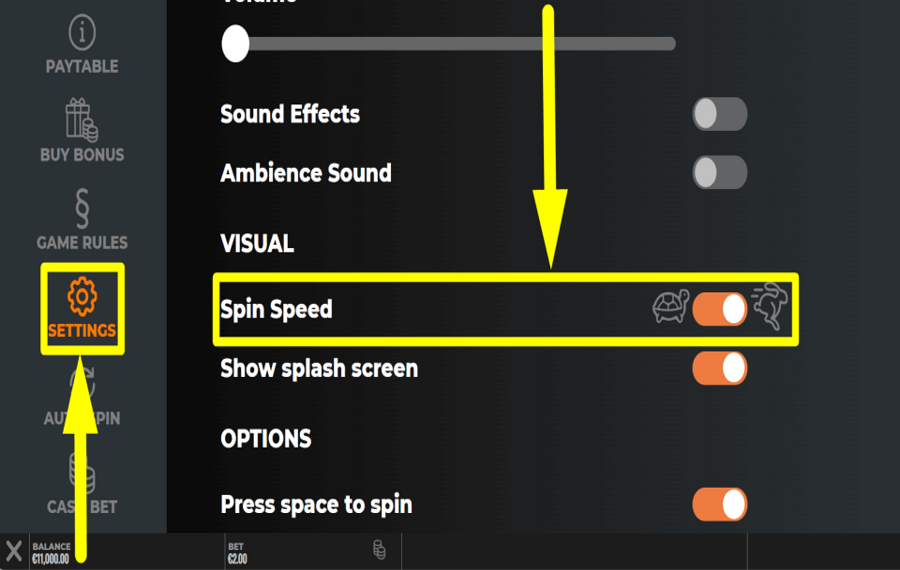900x570 pixels.
Task: Click the Buy Bonus gift icon
Action: click(x=82, y=120)
